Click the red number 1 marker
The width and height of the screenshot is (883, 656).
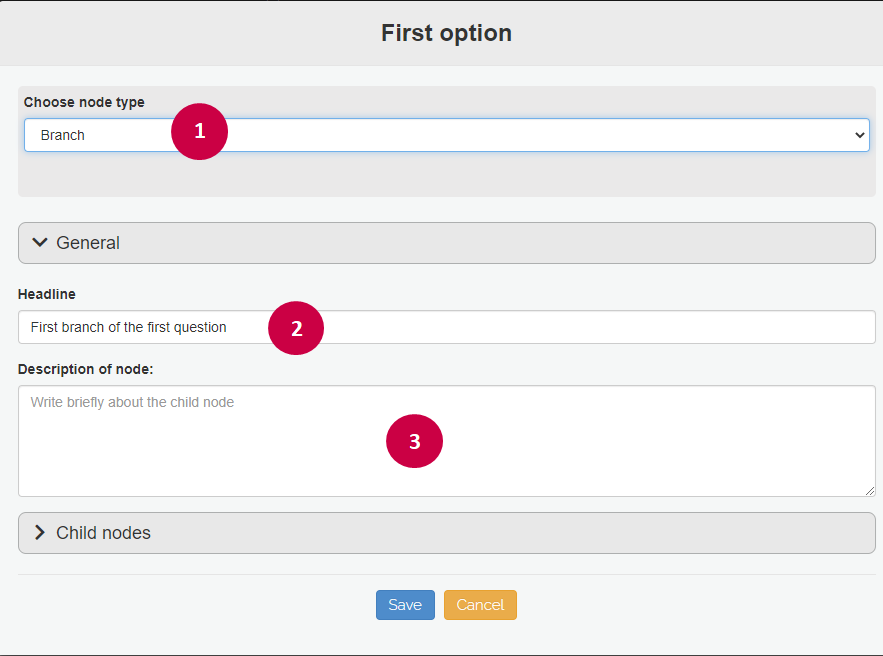[x=199, y=131]
